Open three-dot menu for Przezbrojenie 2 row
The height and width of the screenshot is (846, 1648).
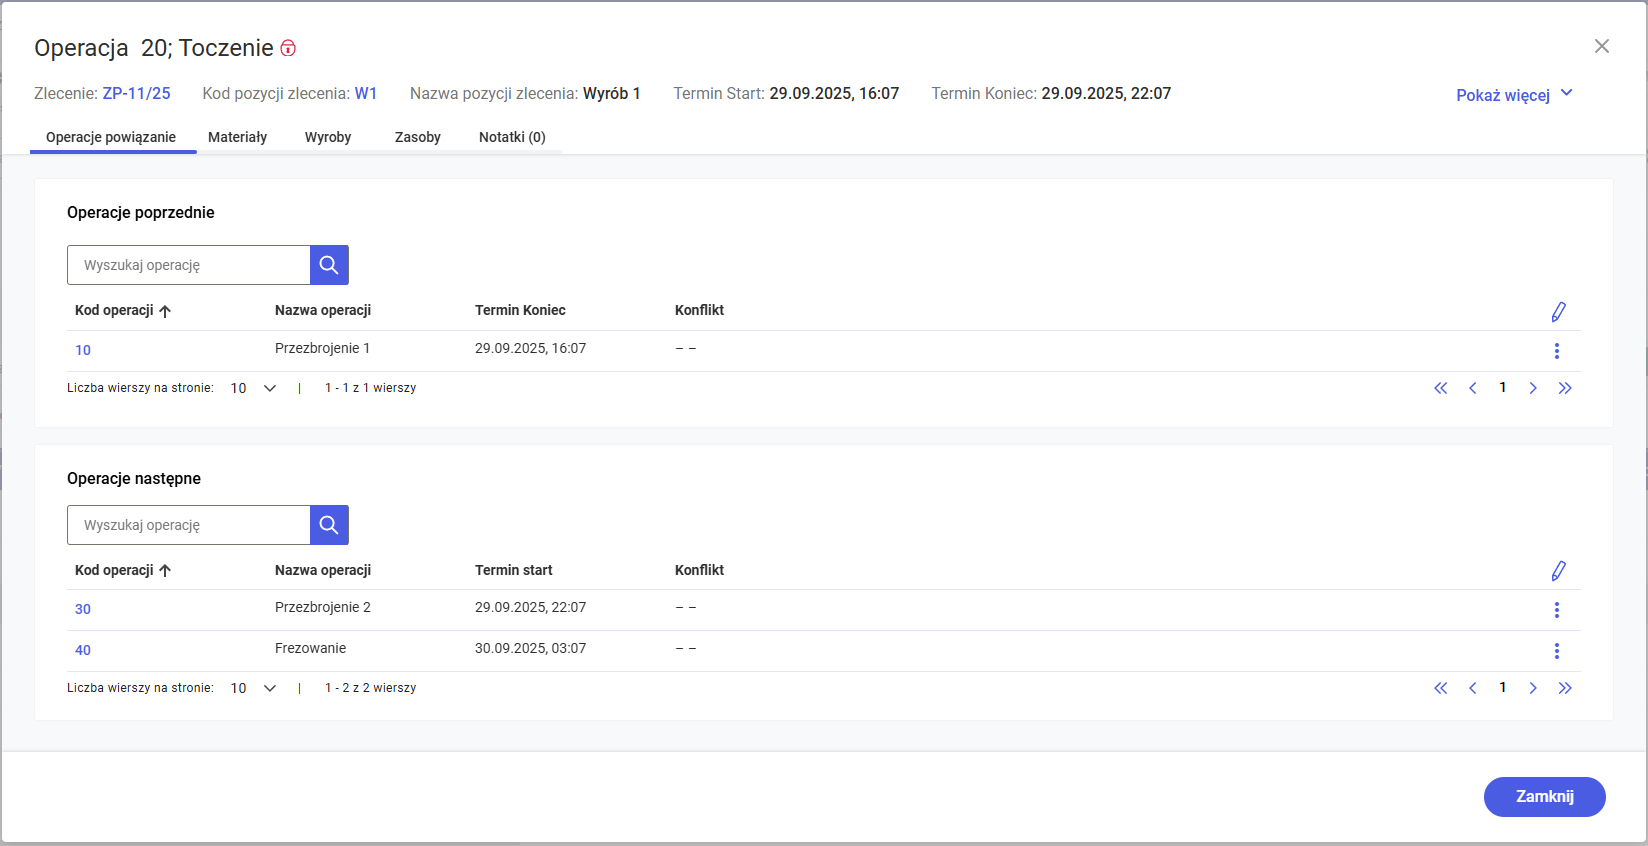click(x=1556, y=610)
